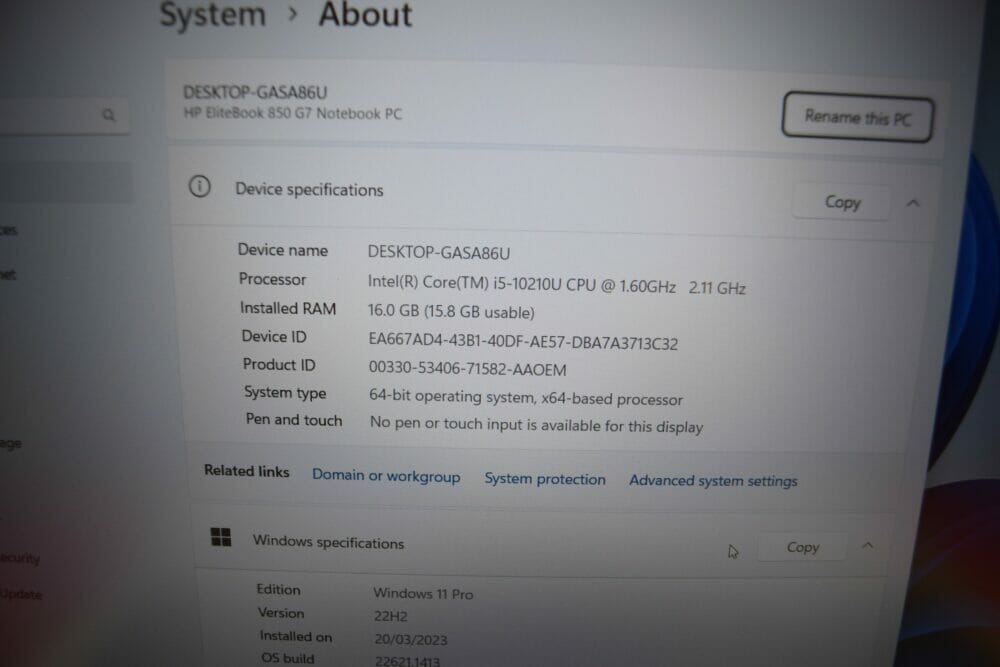Click the Pen and touch label
Screen dimensions: 1000x667
[x=294, y=420]
